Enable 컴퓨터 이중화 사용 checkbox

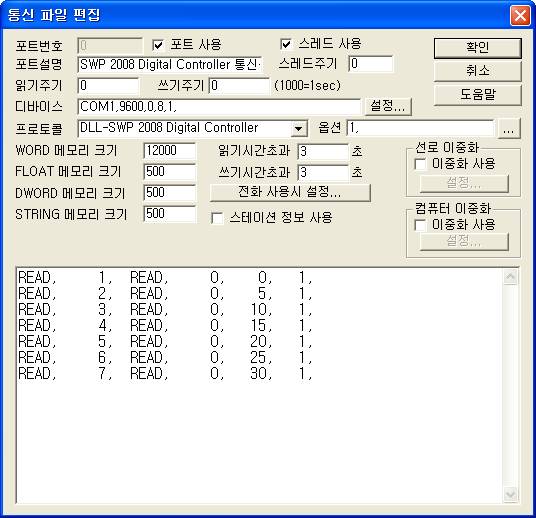click(x=420, y=225)
